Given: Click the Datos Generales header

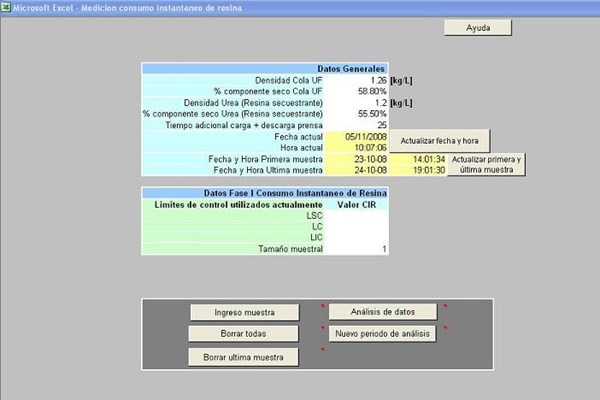Looking at the screenshot, I should pyautogui.click(x=265, y=69).
